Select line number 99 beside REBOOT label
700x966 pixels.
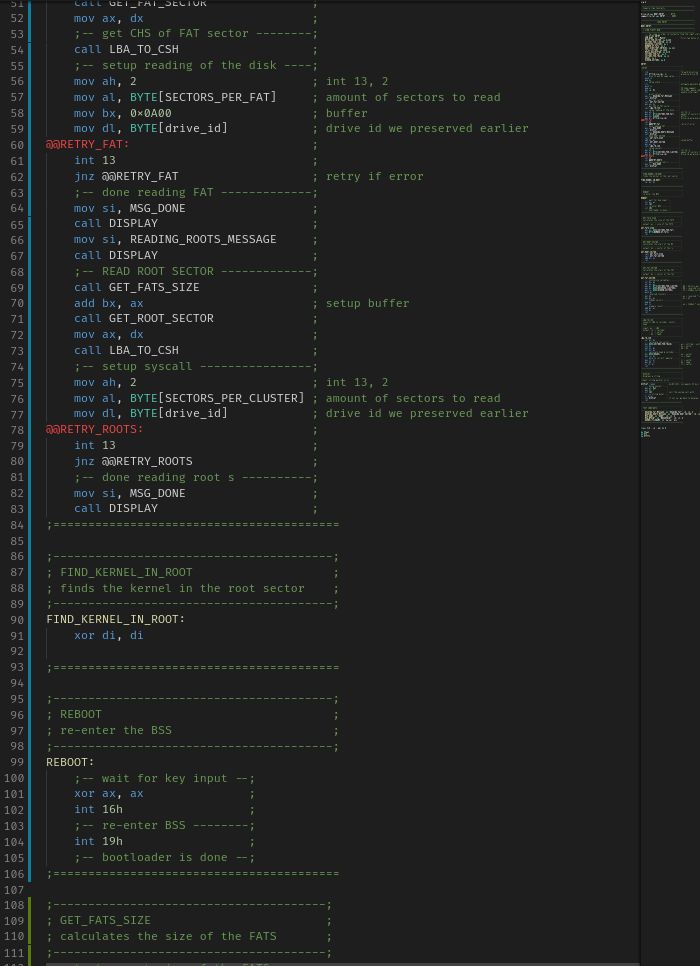(16, 762)
